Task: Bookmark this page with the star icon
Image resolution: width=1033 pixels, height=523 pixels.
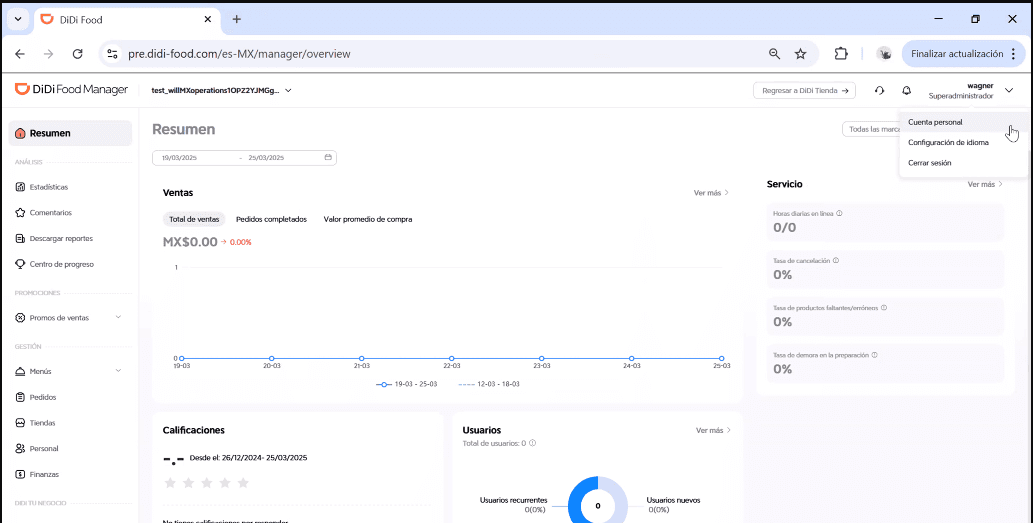Action: tap(800, 54)
